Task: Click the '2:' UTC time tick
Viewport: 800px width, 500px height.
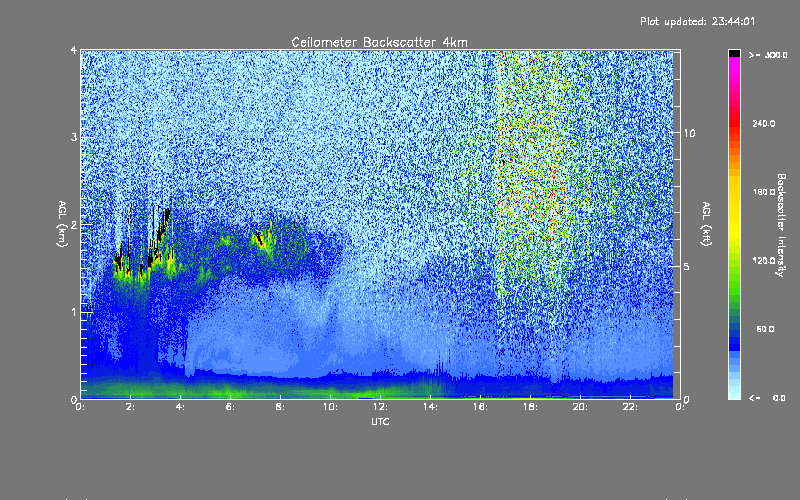Action: click(130, 407)
